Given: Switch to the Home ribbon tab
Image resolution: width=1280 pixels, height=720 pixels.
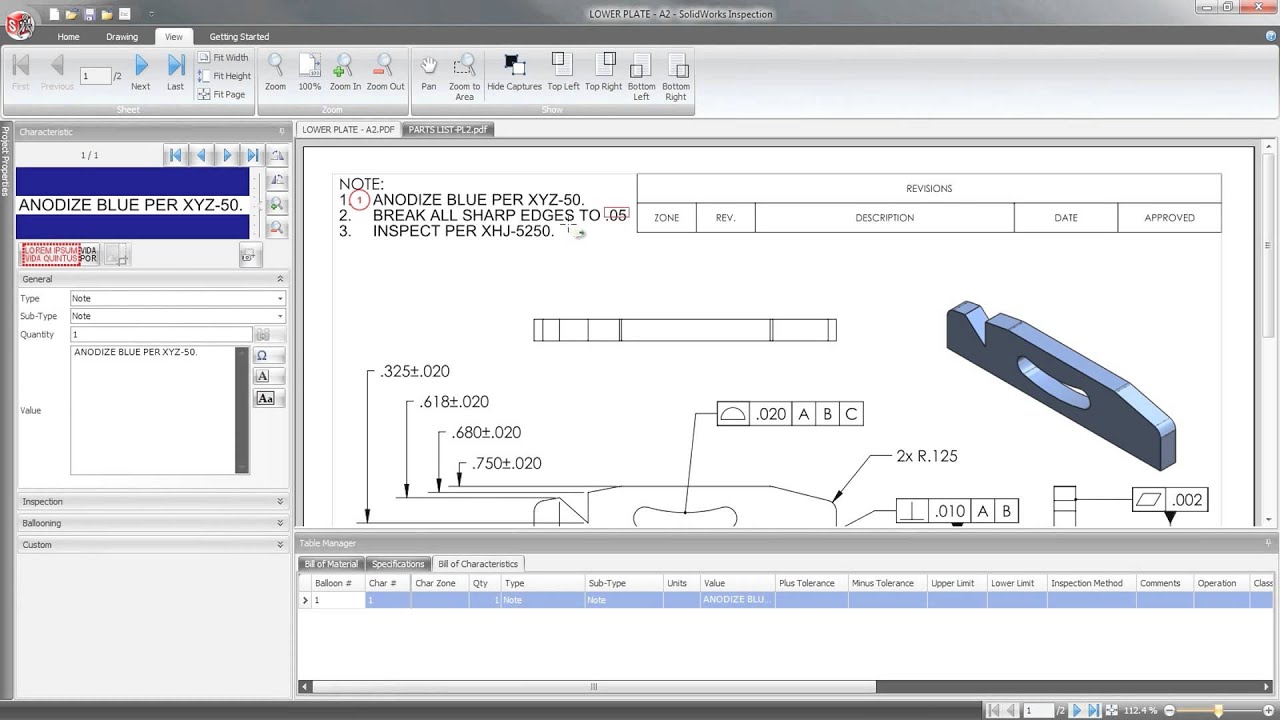Looking at the screenshot, I should coord(68,37).
